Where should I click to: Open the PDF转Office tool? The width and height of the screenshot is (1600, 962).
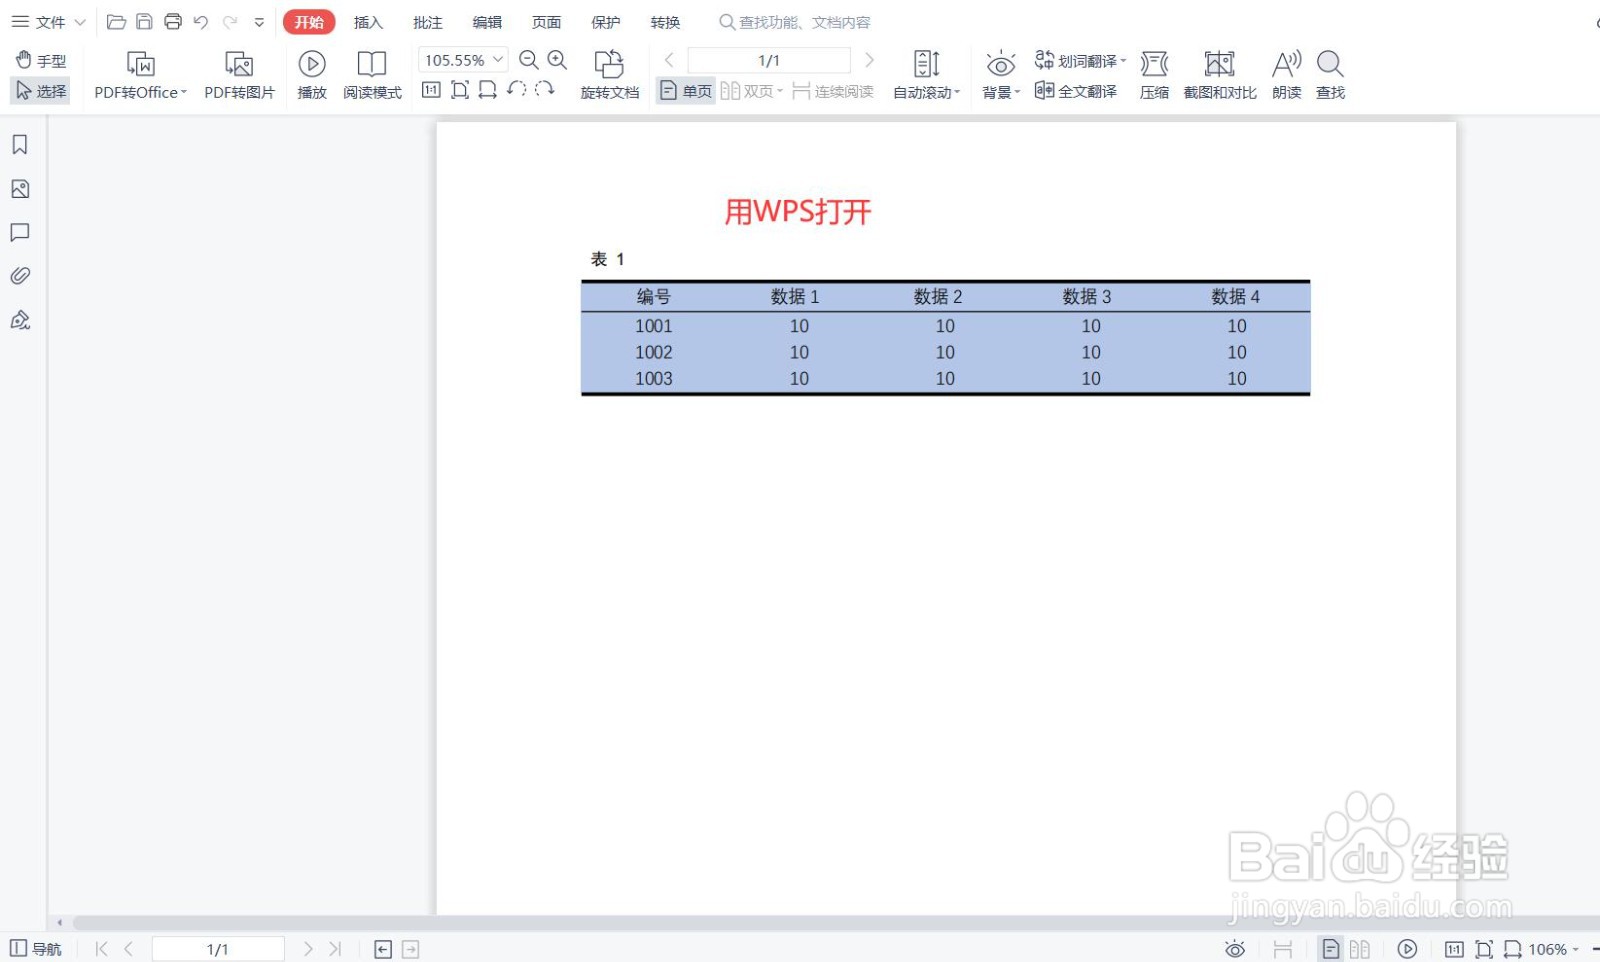[x=139, y=73]
